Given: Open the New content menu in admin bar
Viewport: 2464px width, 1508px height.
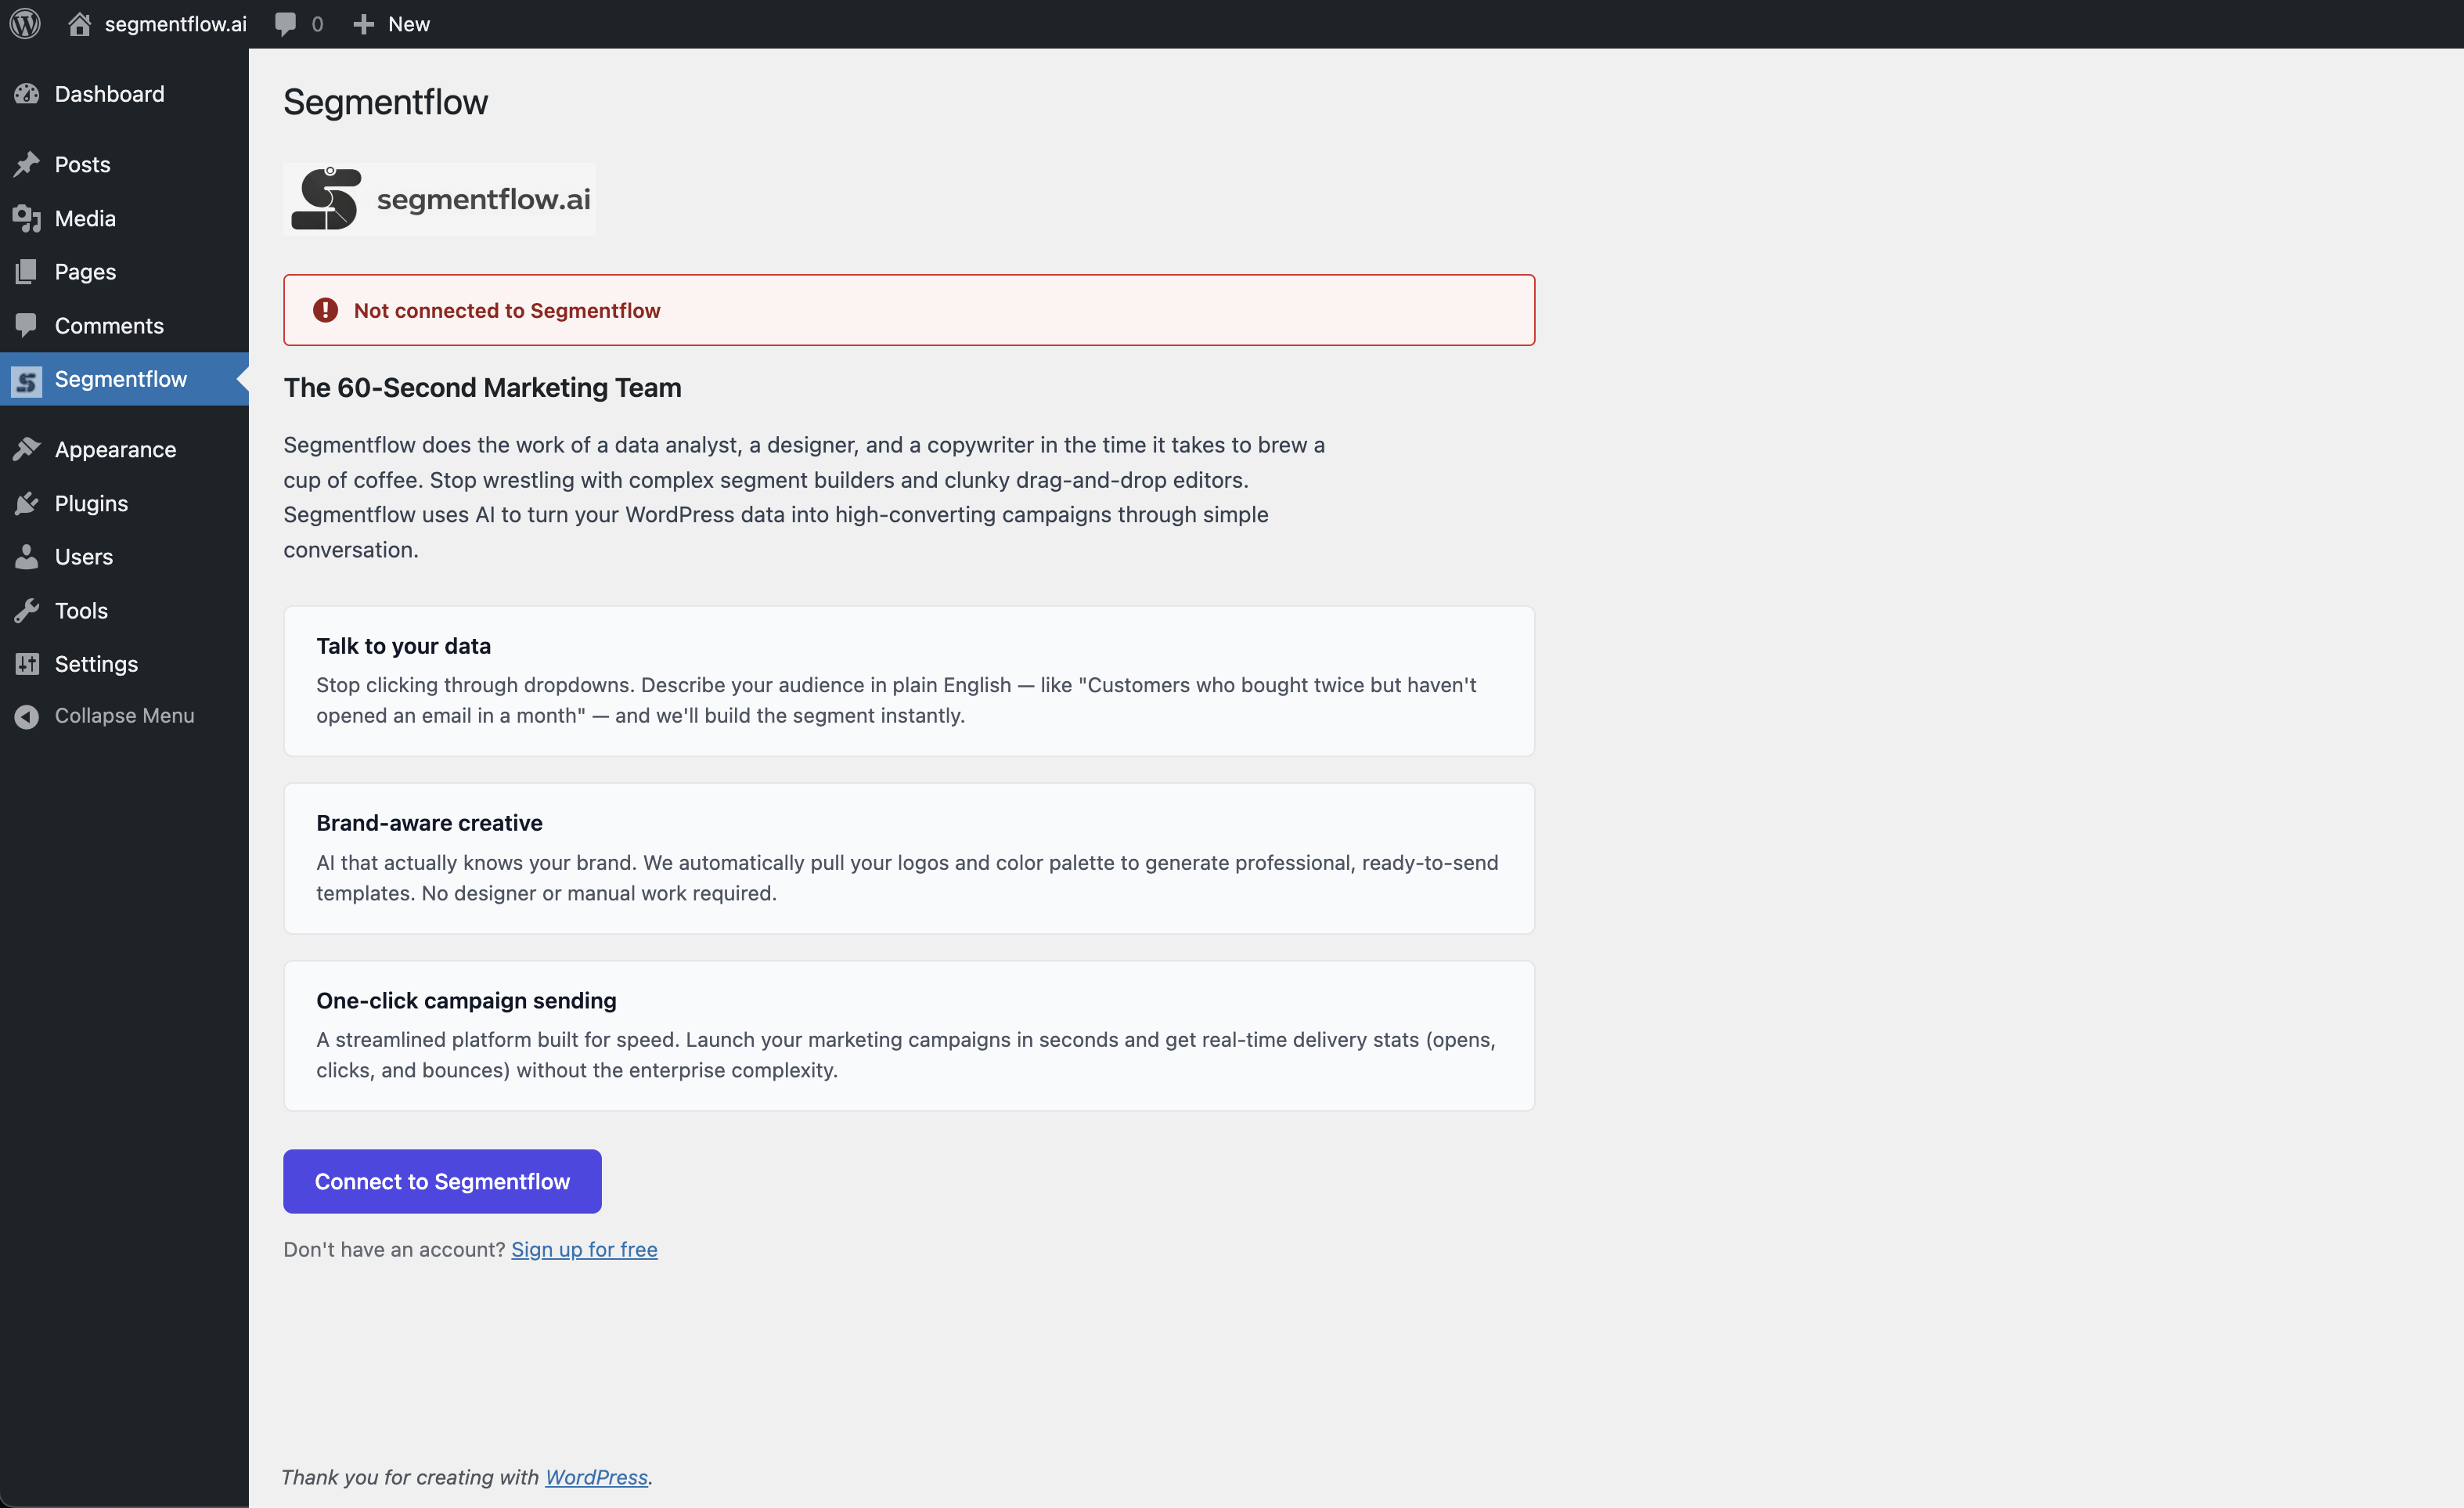Looking at the screenshot, I should [391, 24].
